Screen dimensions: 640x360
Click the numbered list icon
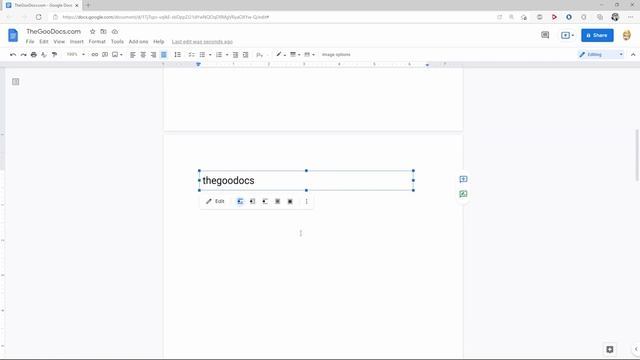(x=219, y=55)
